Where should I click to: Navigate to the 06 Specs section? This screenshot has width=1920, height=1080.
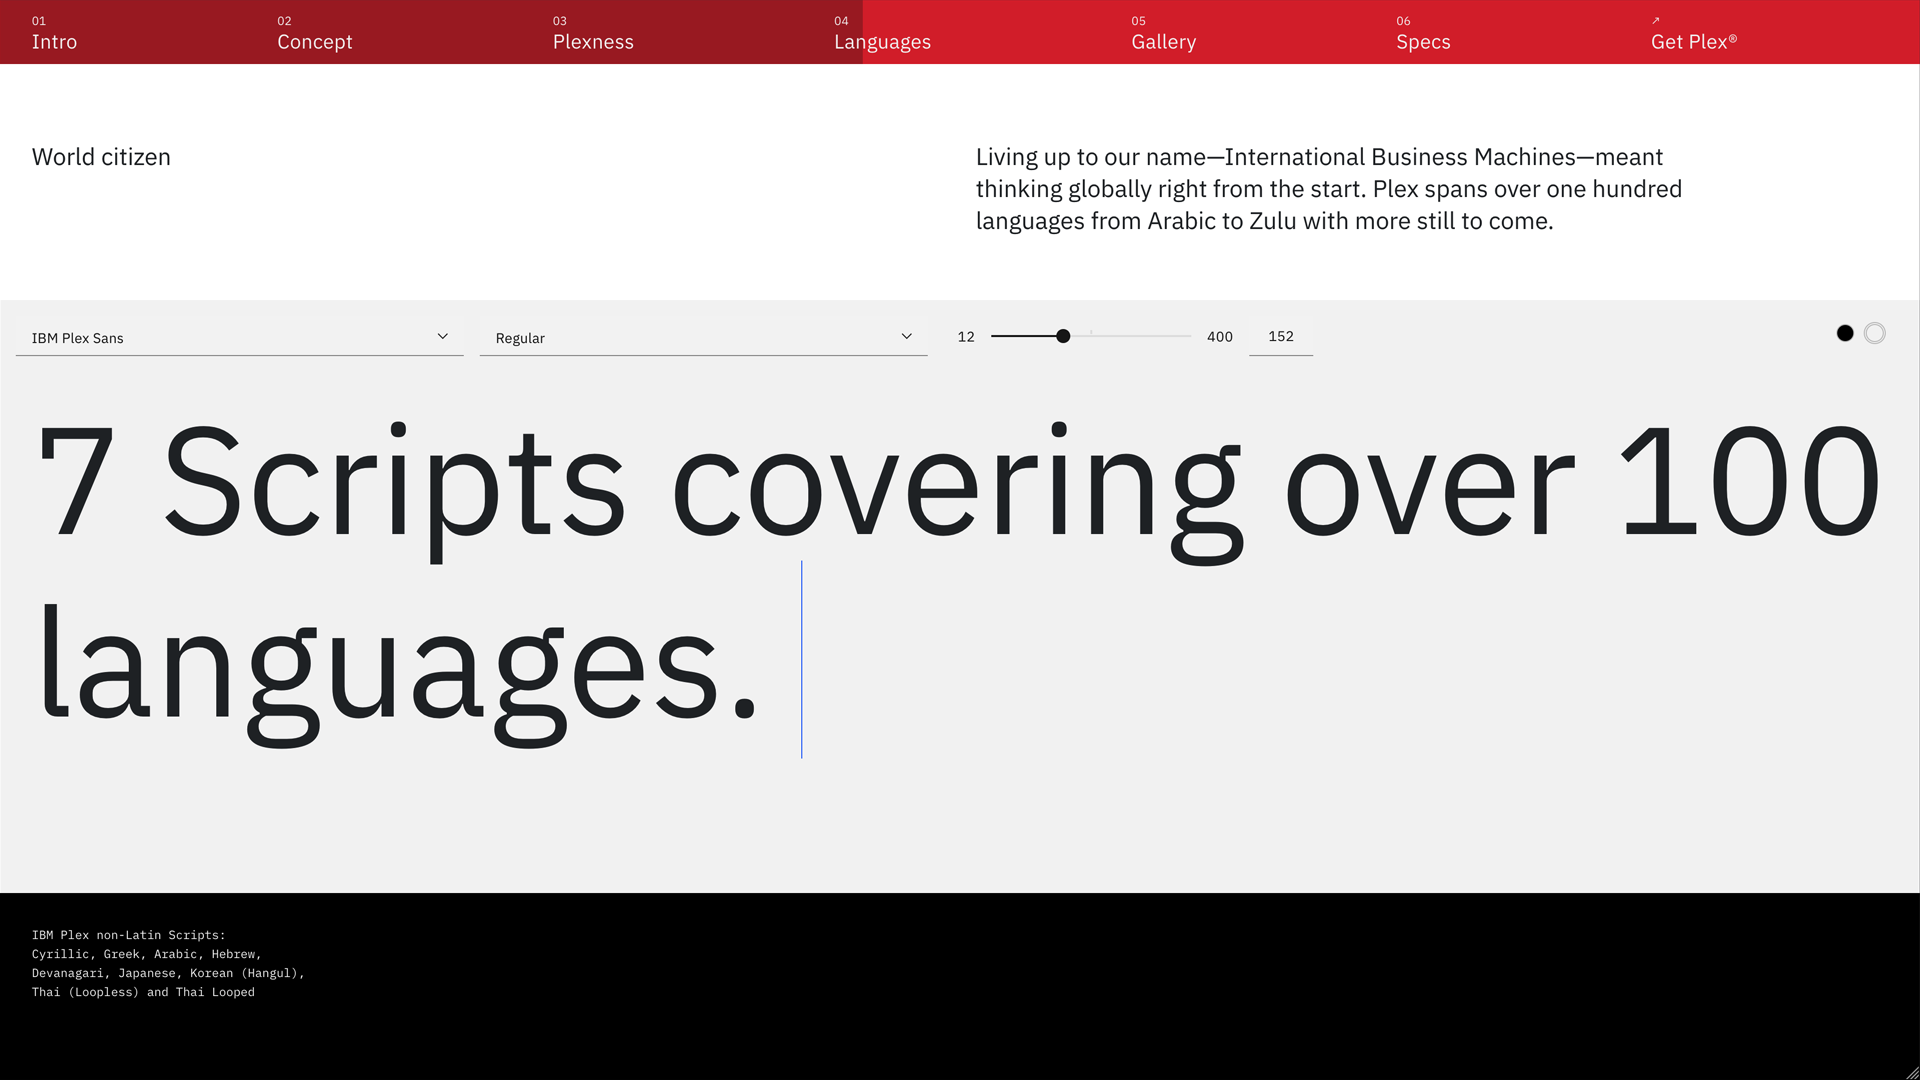[x=1423, y=41]
